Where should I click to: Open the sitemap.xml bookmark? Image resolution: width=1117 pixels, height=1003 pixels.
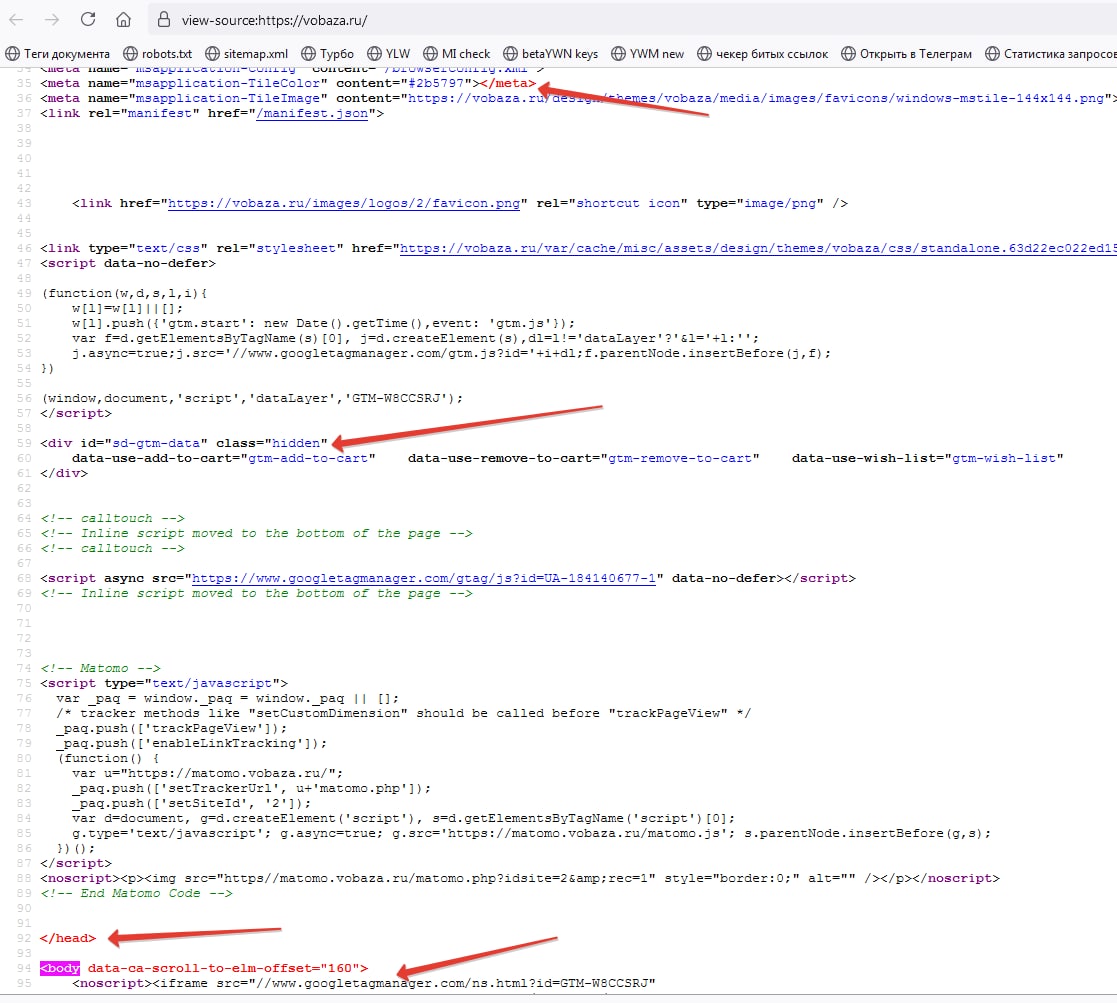(x=246, y=54)
